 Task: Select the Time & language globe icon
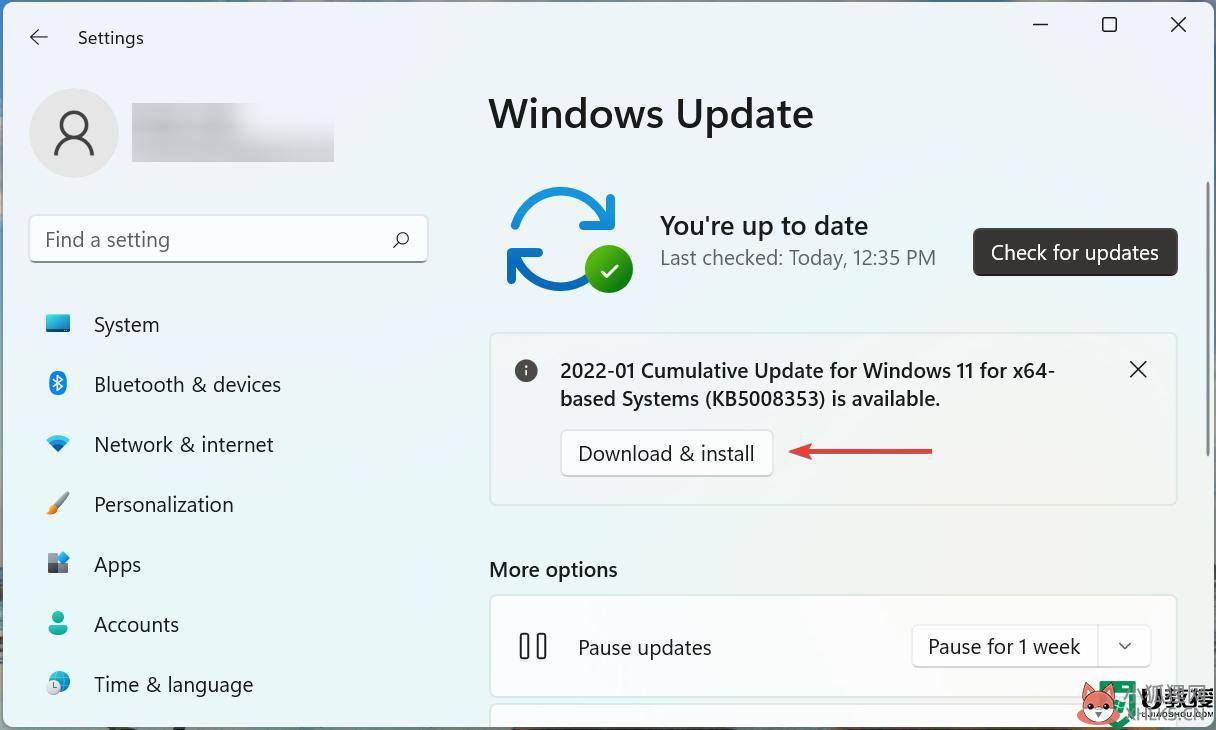(58, 684)
